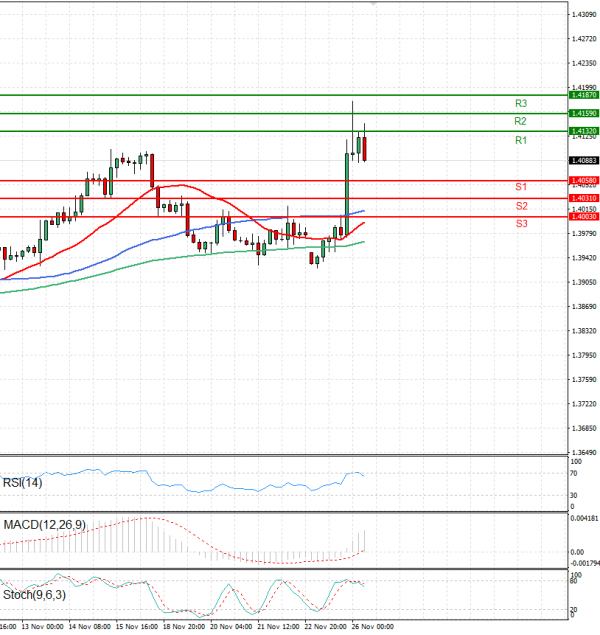Click the 1.43090 price axis value
Viewport: 600px width, 635px height.
point(584,15)
